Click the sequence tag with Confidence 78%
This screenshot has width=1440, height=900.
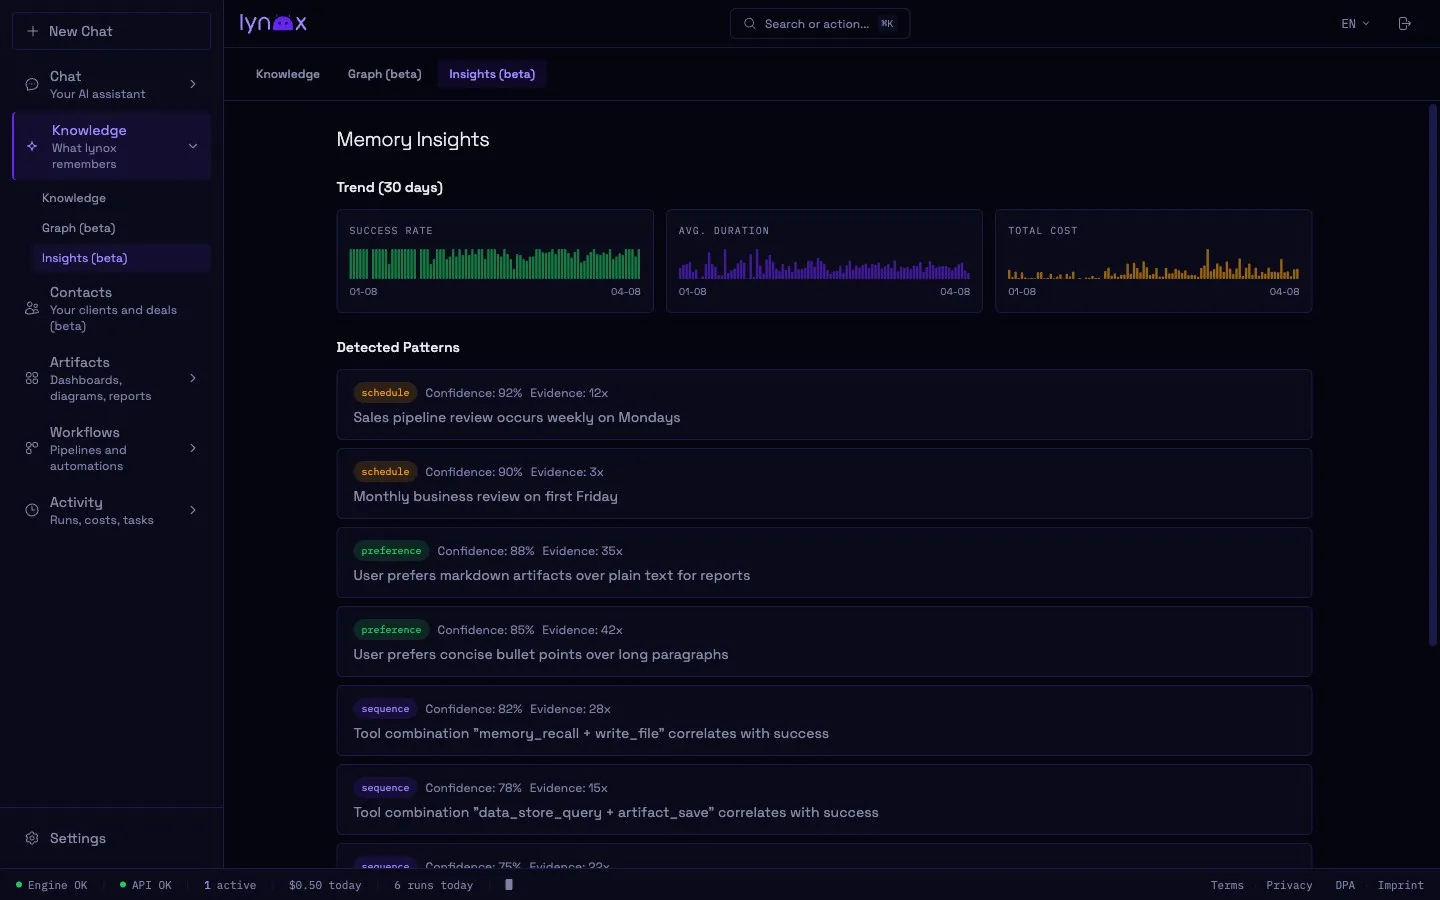click(385, 788)
